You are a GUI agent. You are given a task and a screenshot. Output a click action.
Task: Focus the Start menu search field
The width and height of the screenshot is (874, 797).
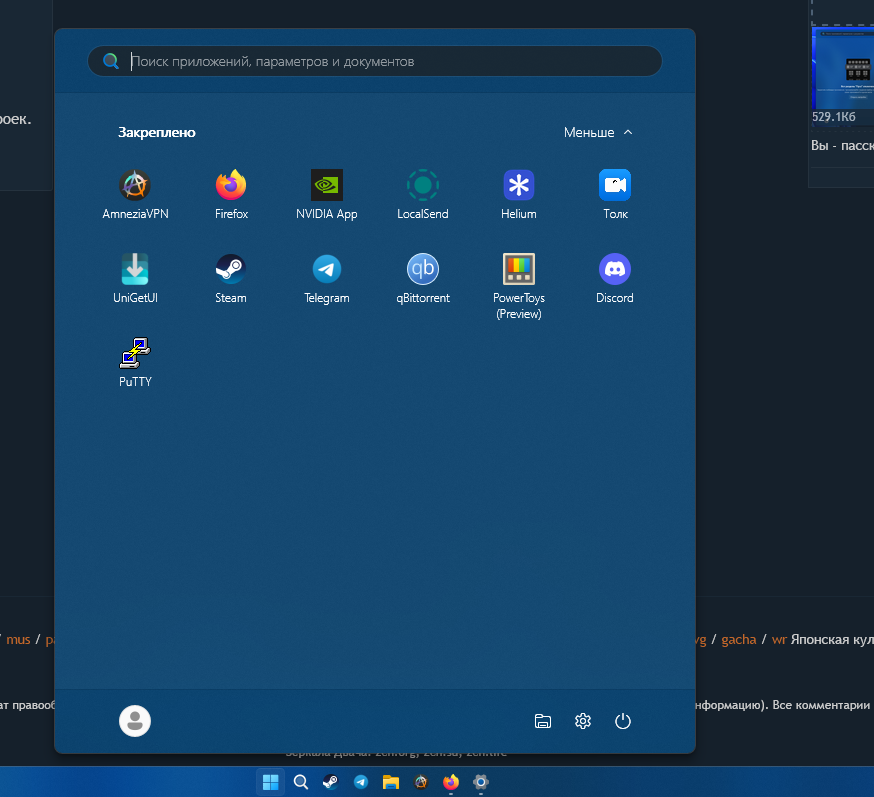tap(375, 61)
